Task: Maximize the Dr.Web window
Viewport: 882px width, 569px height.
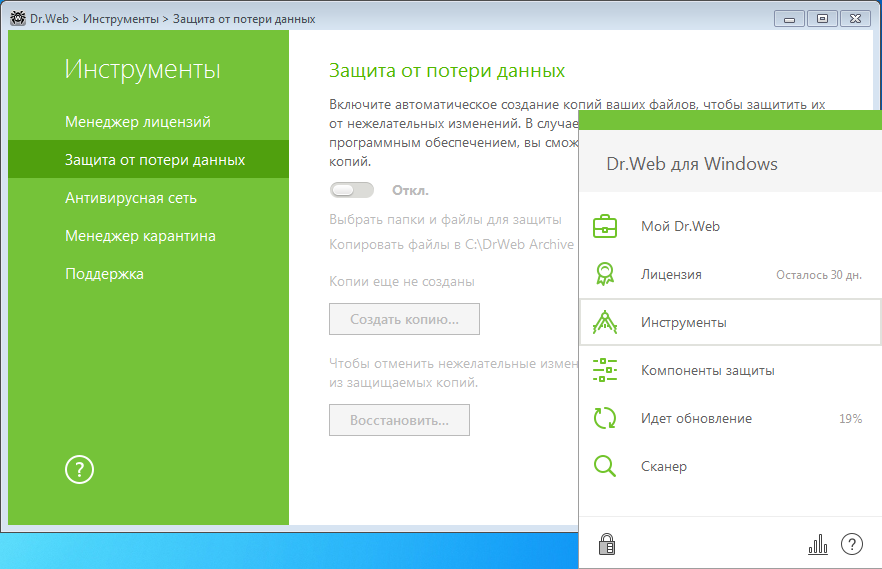Action: coord(822,19)
